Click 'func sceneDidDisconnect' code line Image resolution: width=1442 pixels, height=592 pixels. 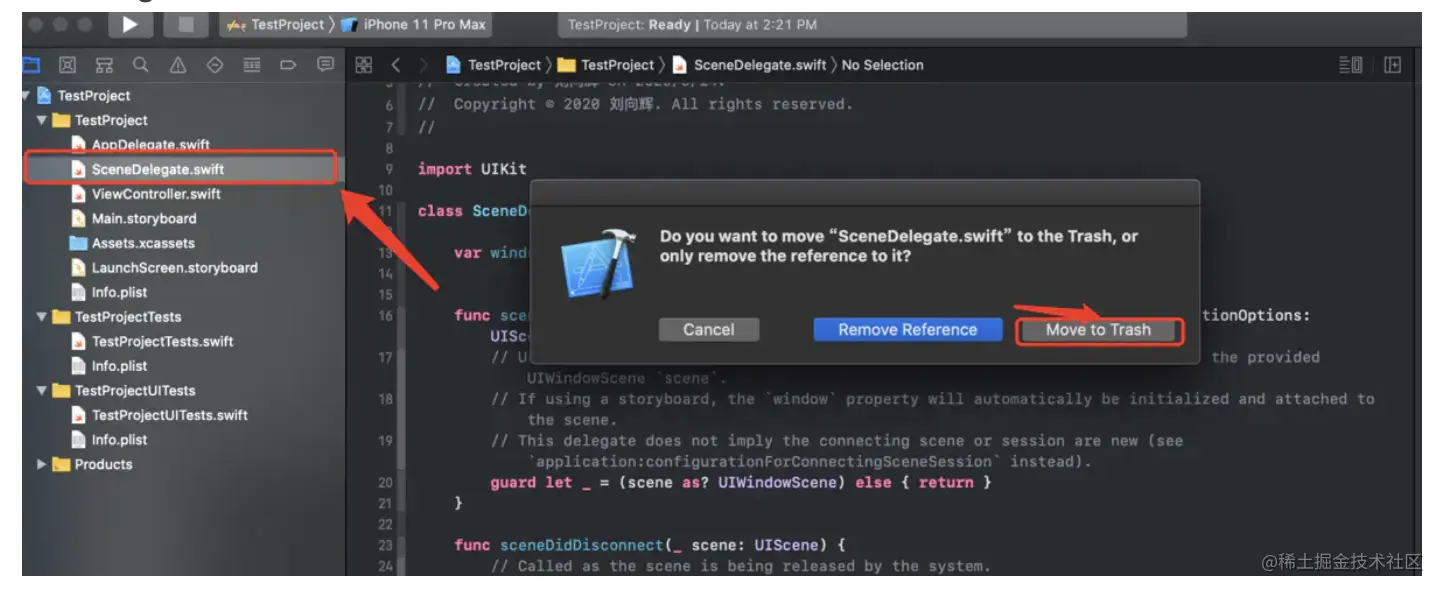650,545
